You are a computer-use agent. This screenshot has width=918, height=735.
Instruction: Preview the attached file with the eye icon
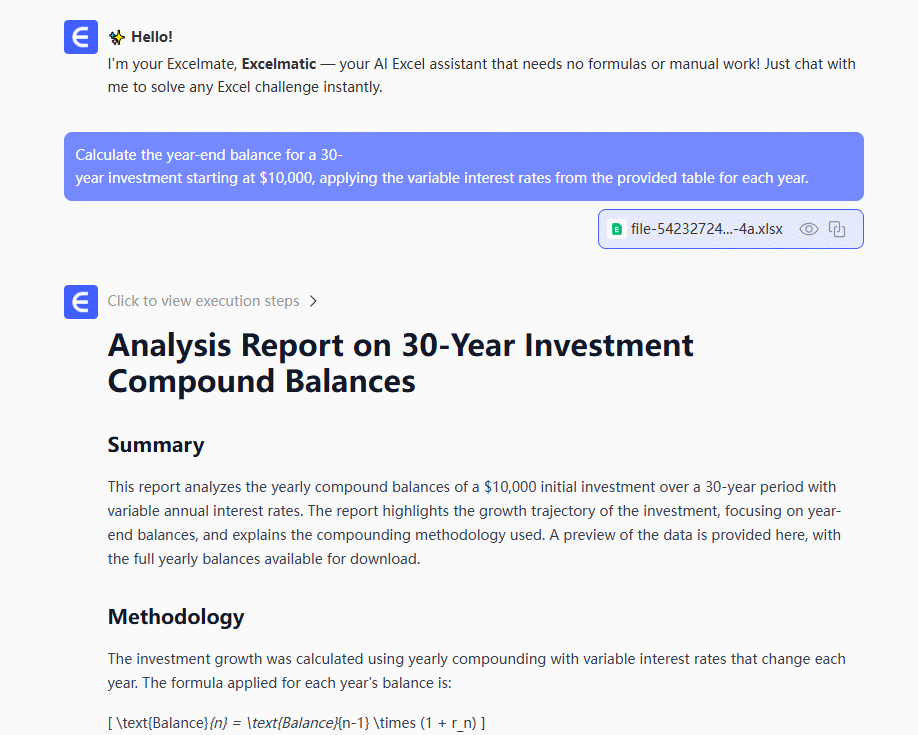(x=809, y=229)
